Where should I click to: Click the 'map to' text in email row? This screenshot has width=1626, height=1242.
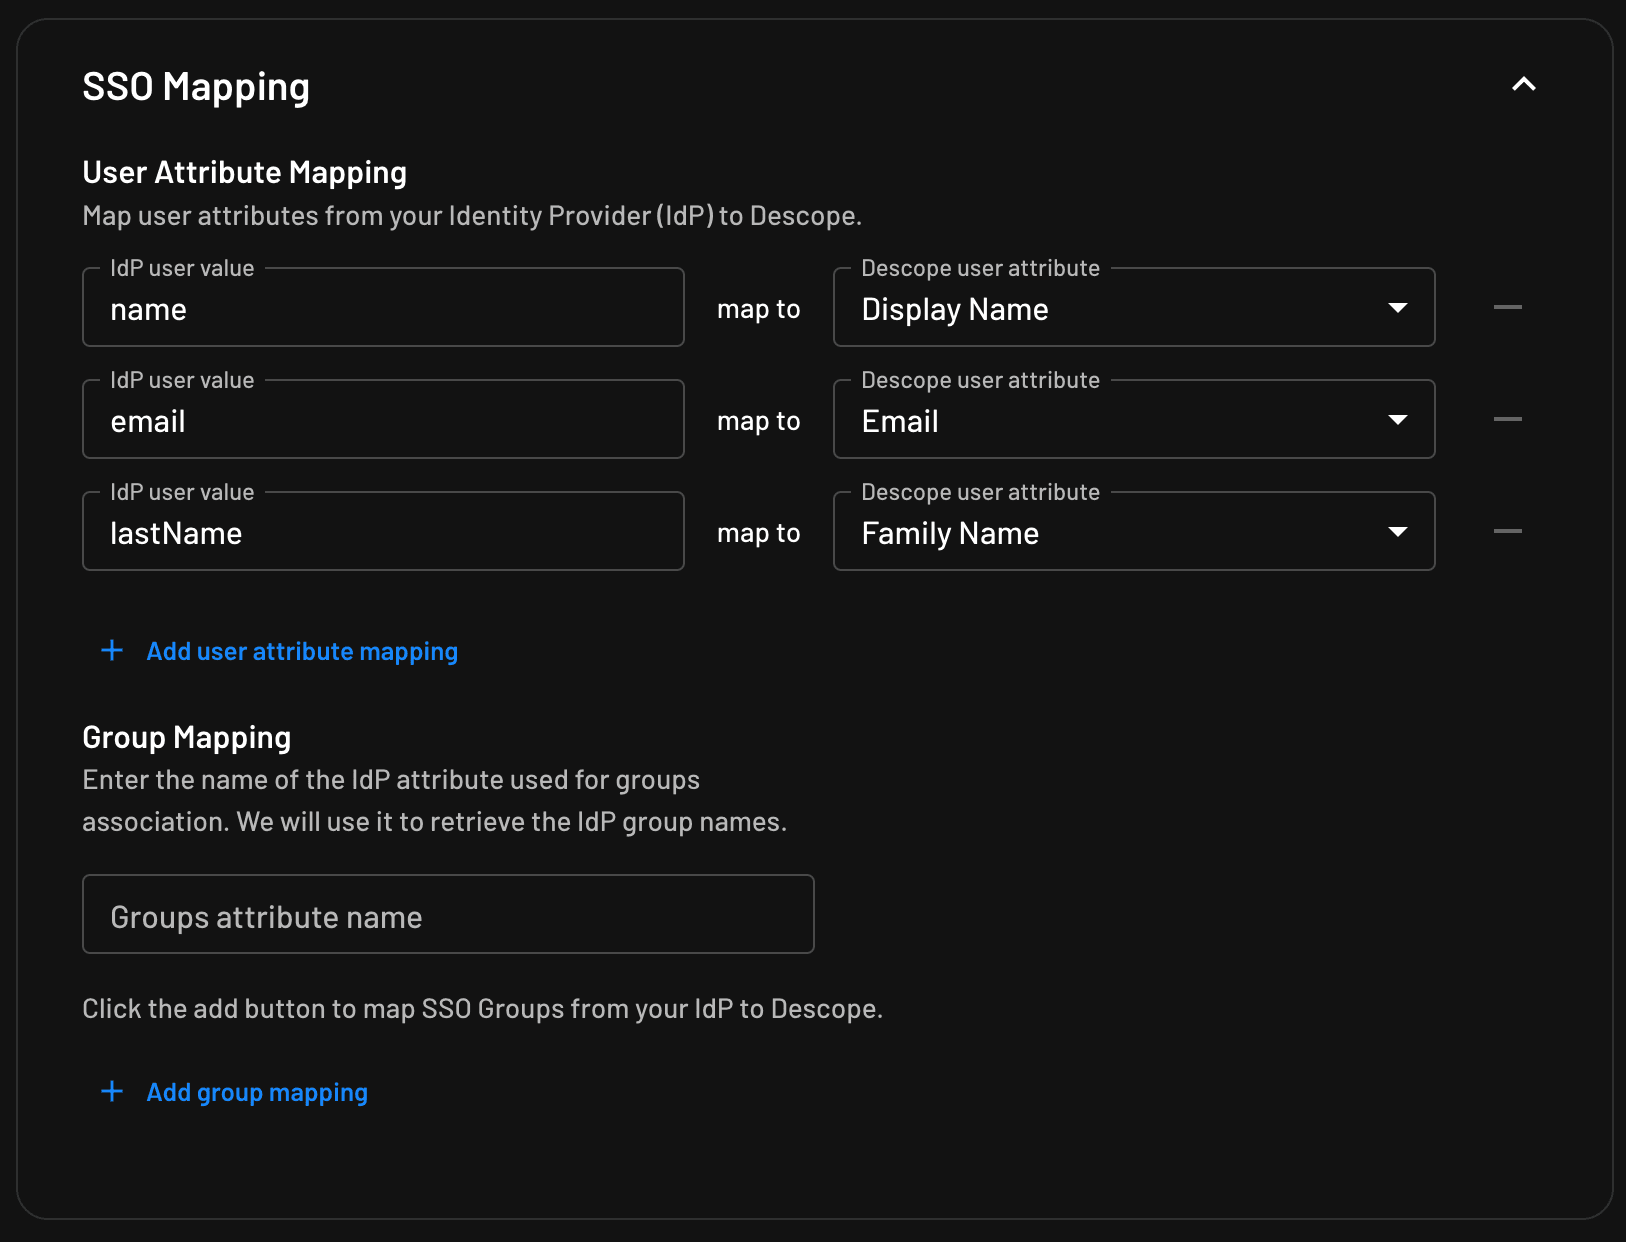tap(759, 421)
